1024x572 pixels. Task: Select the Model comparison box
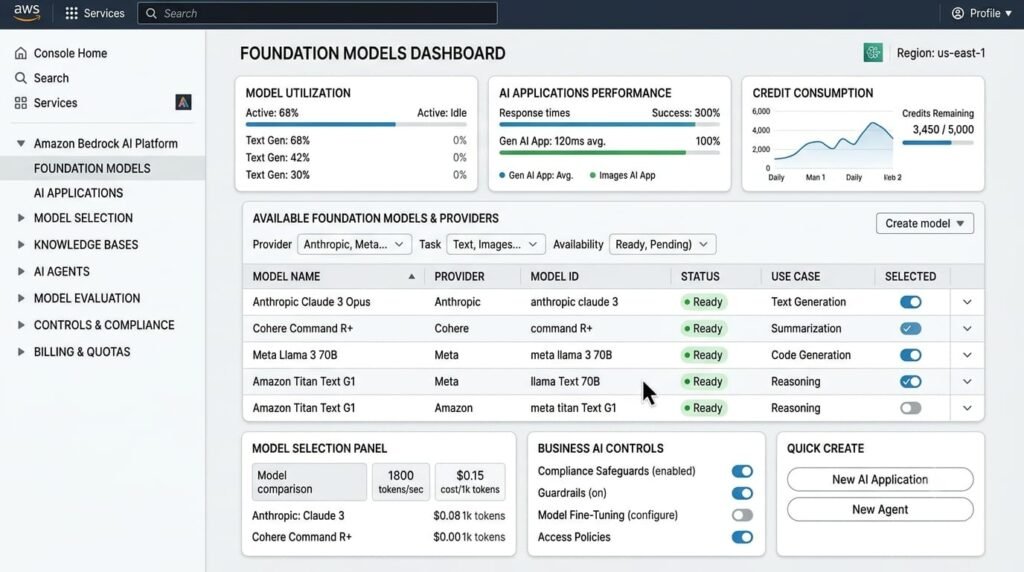tap(309, 482)
